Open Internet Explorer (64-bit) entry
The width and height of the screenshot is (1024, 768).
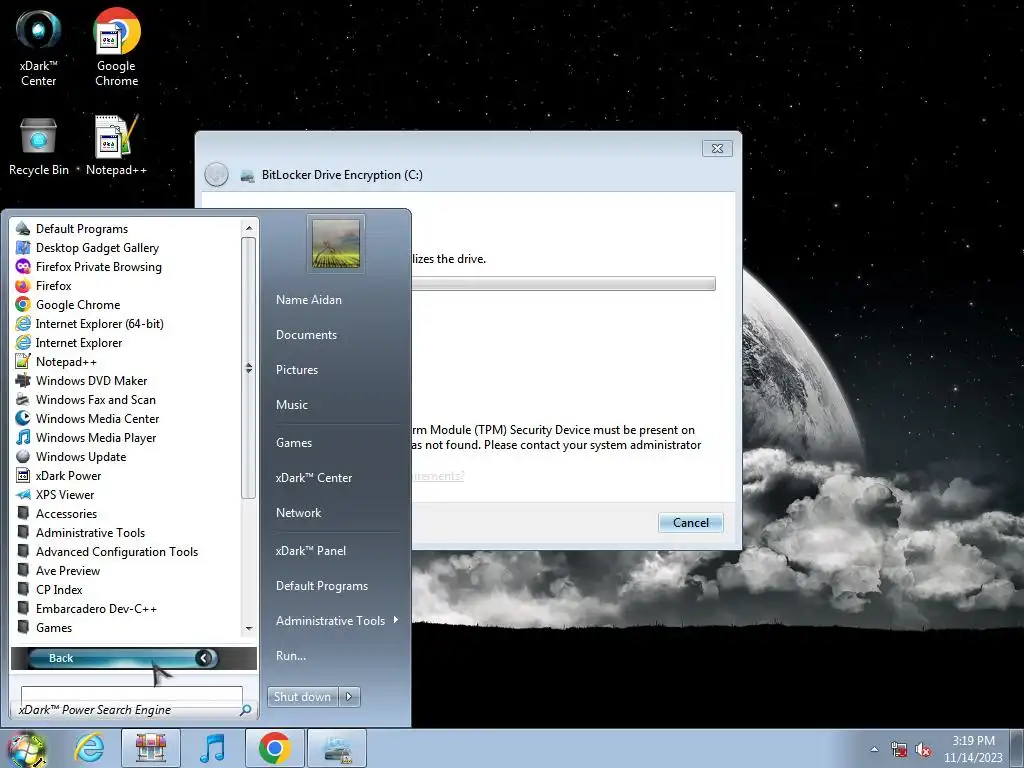point(89,323)
